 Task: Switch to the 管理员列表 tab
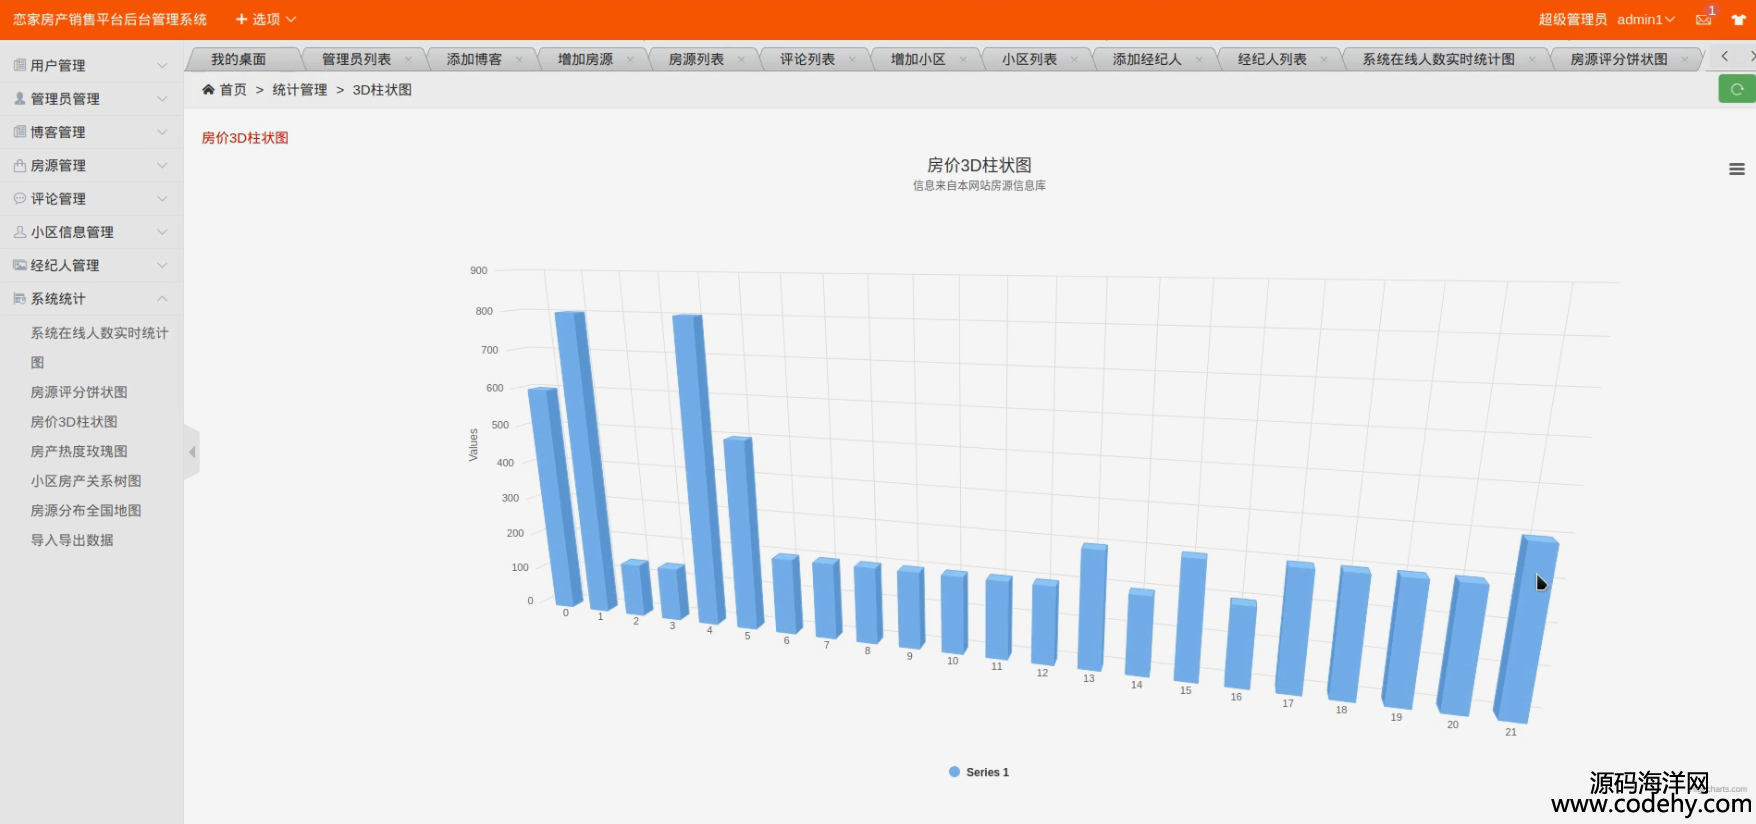[x=356, y=59]
